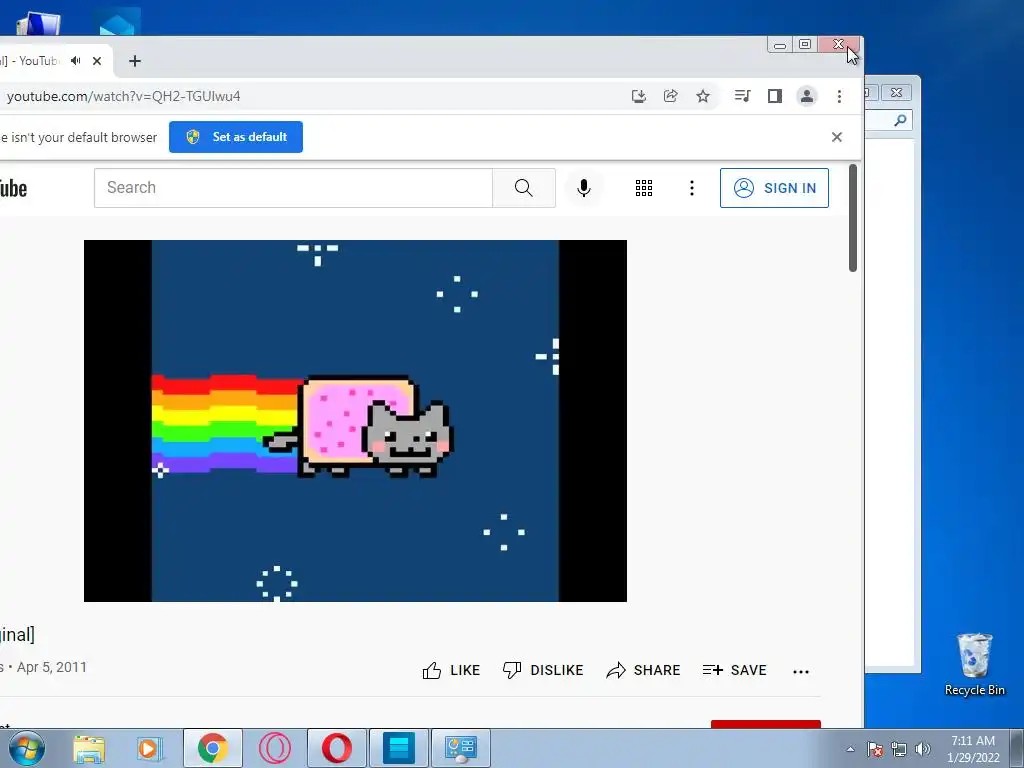Screen dimensions: 1024x768
Task: Click the Apr 5, 2011 upload date
Action: tap(52, 667)
